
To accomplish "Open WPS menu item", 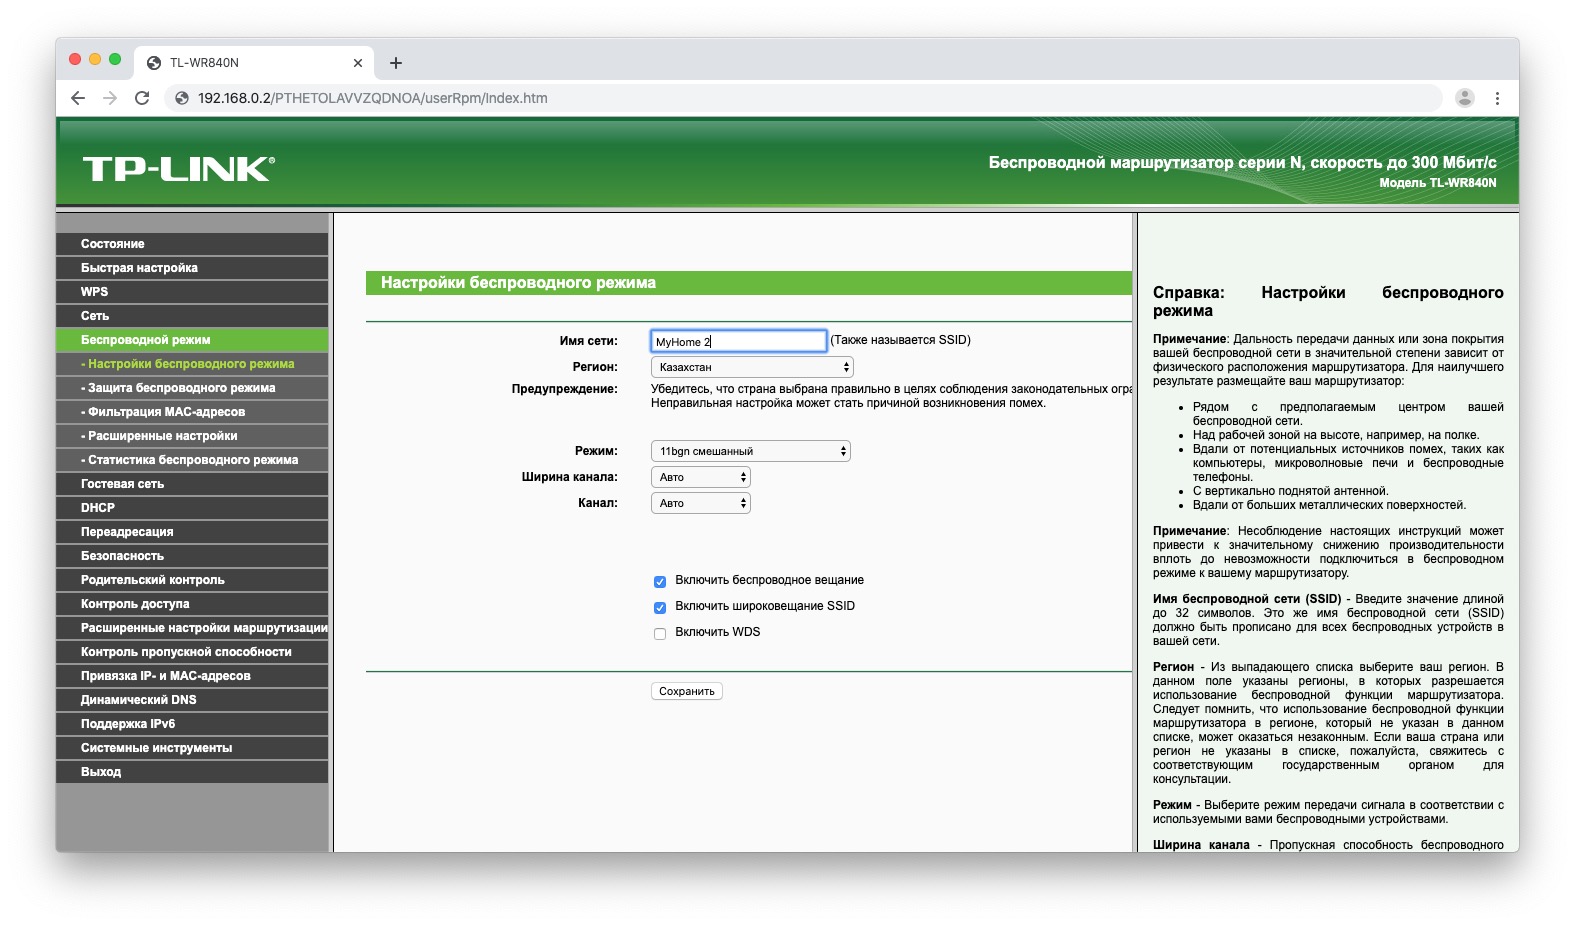I will coord(192,292).
